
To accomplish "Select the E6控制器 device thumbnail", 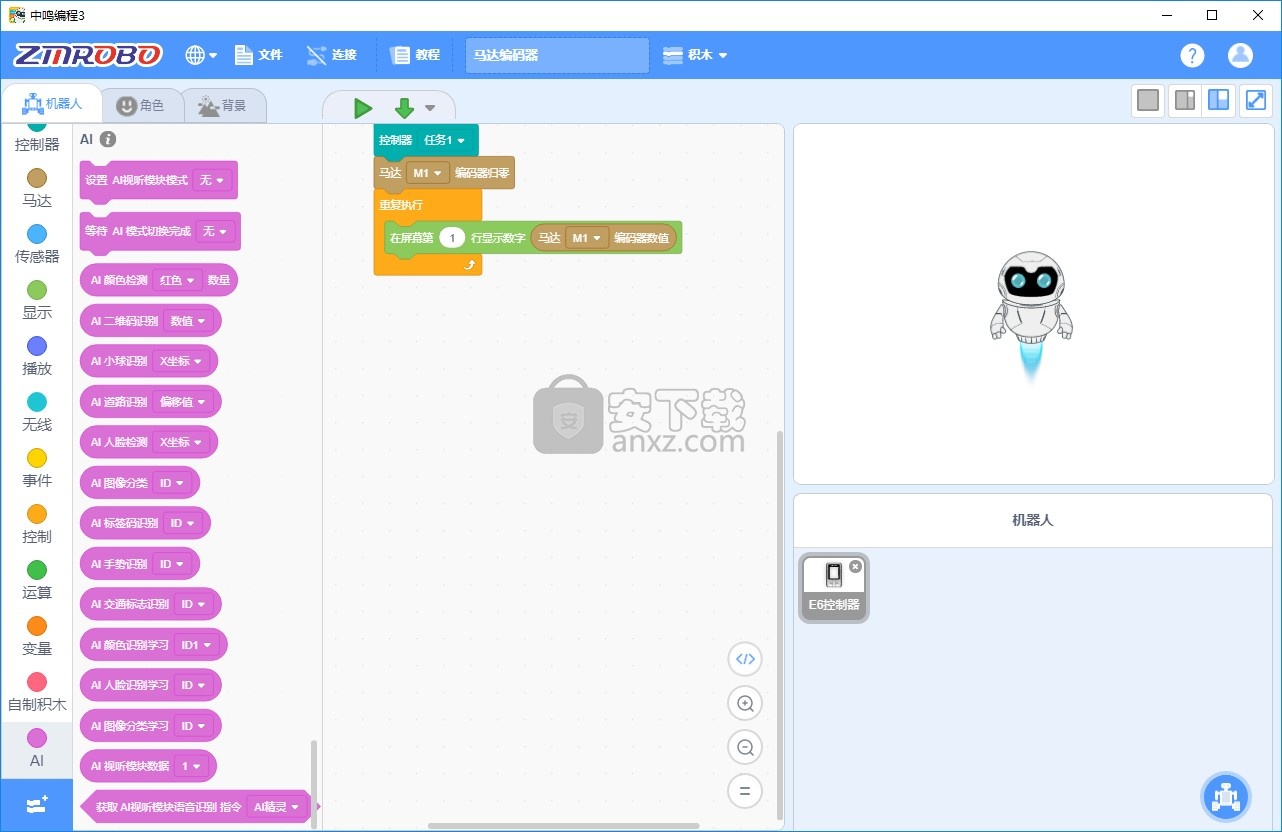I will click(x=834, y=588).
